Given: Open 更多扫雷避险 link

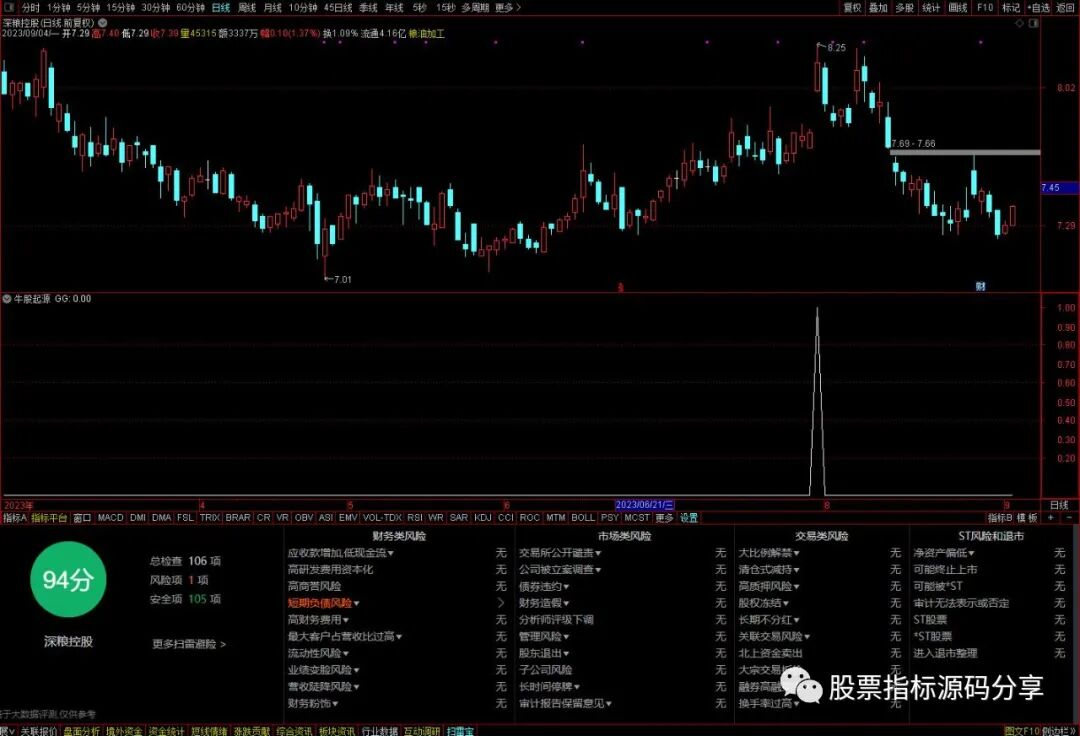Looking at the screenshot, I should [x=189, y=644].
